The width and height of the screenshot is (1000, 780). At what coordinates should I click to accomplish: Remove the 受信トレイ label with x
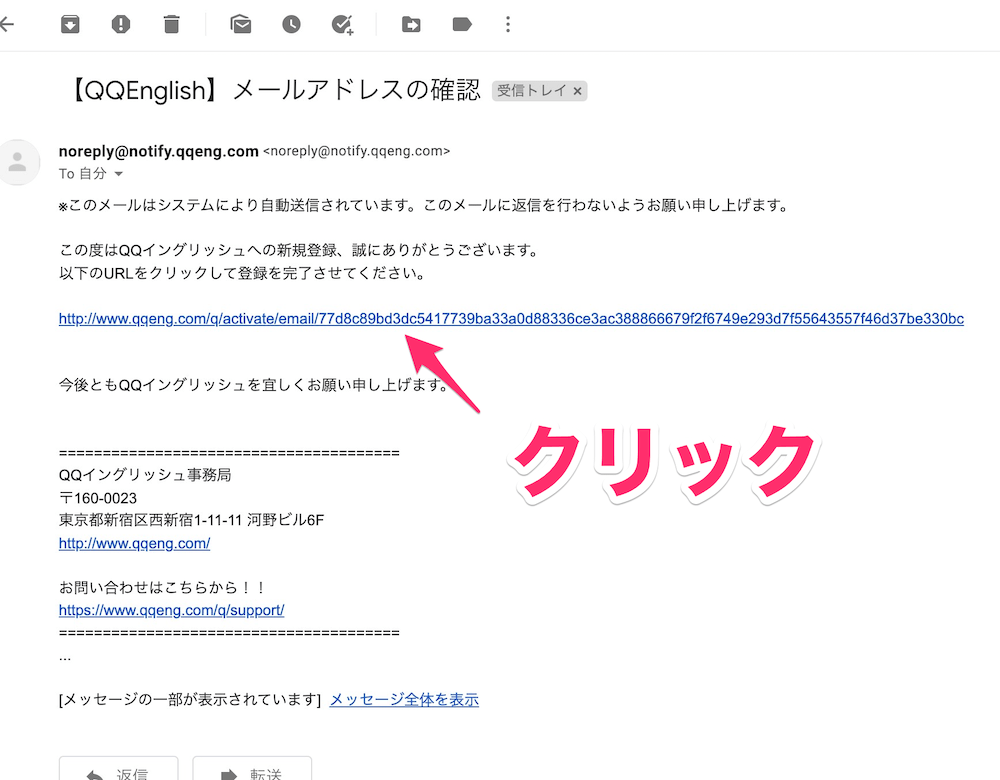[577, 91]
